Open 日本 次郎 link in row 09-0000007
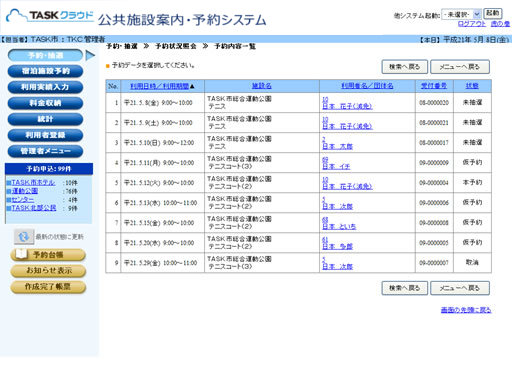The height and width of the screenshot is (384, 512). tap(337, 266)
